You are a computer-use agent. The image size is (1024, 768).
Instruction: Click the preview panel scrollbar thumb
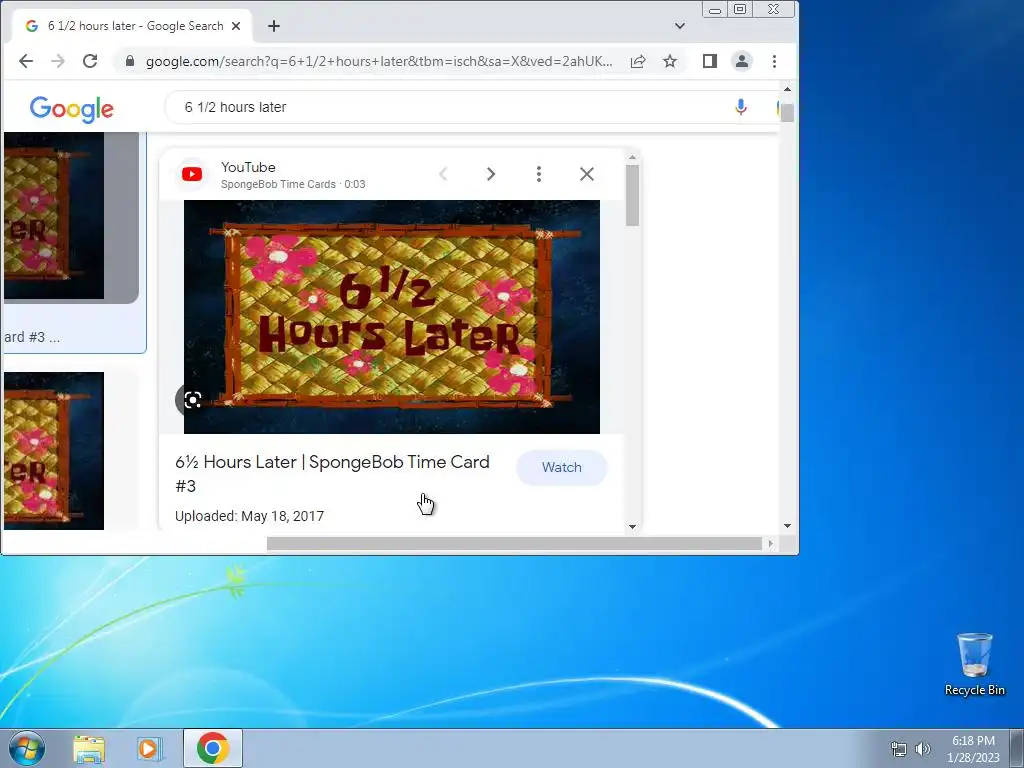(x=632, y=195)
